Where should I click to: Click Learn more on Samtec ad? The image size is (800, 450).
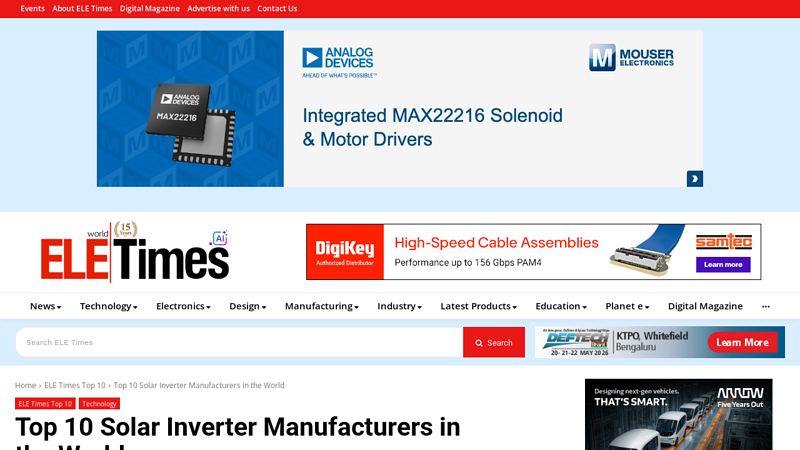tap(723, 264)
